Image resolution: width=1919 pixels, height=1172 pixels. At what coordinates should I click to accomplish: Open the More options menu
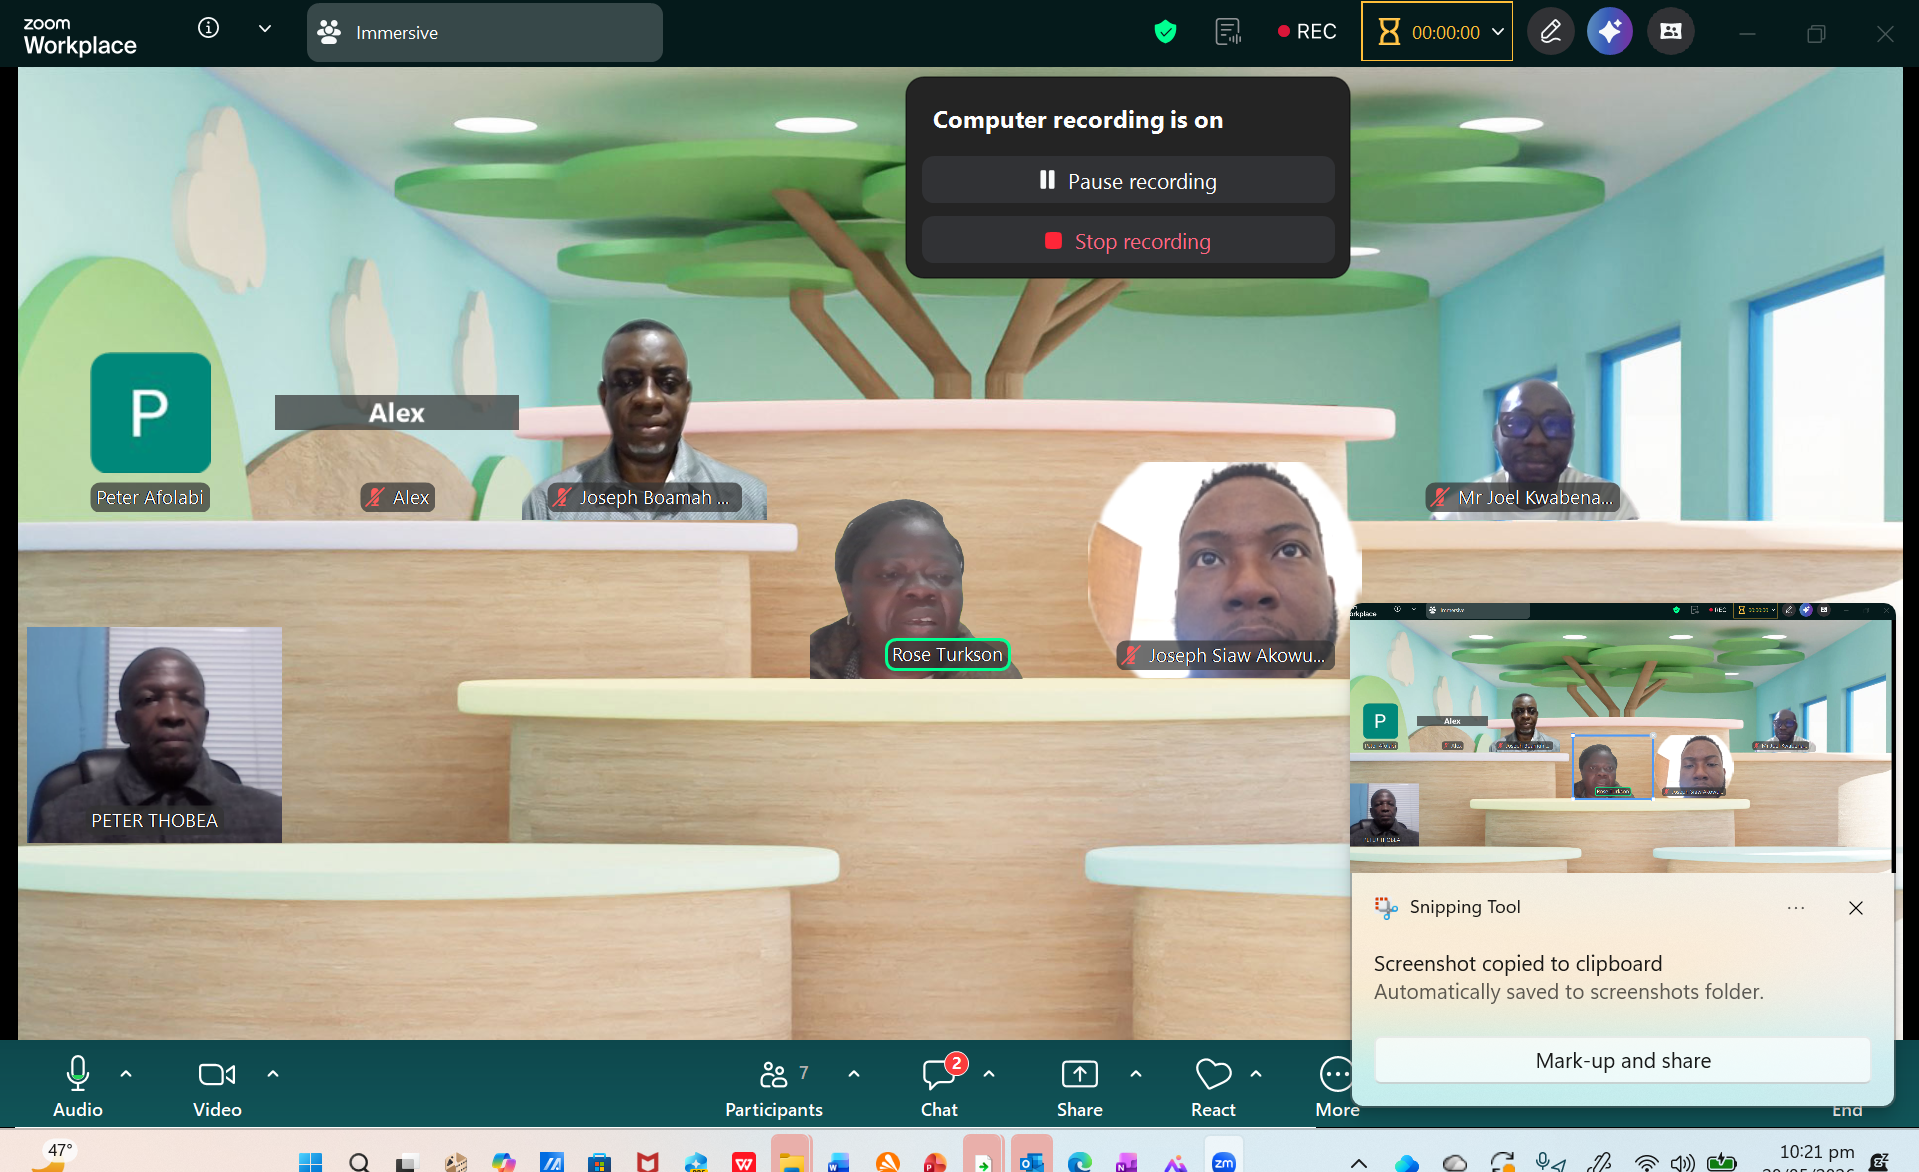(1336, 1086)
